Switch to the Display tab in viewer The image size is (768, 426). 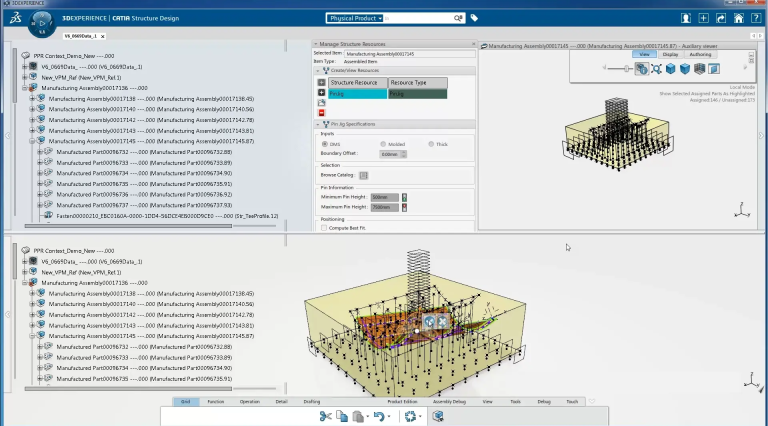[x=669, y=55]
